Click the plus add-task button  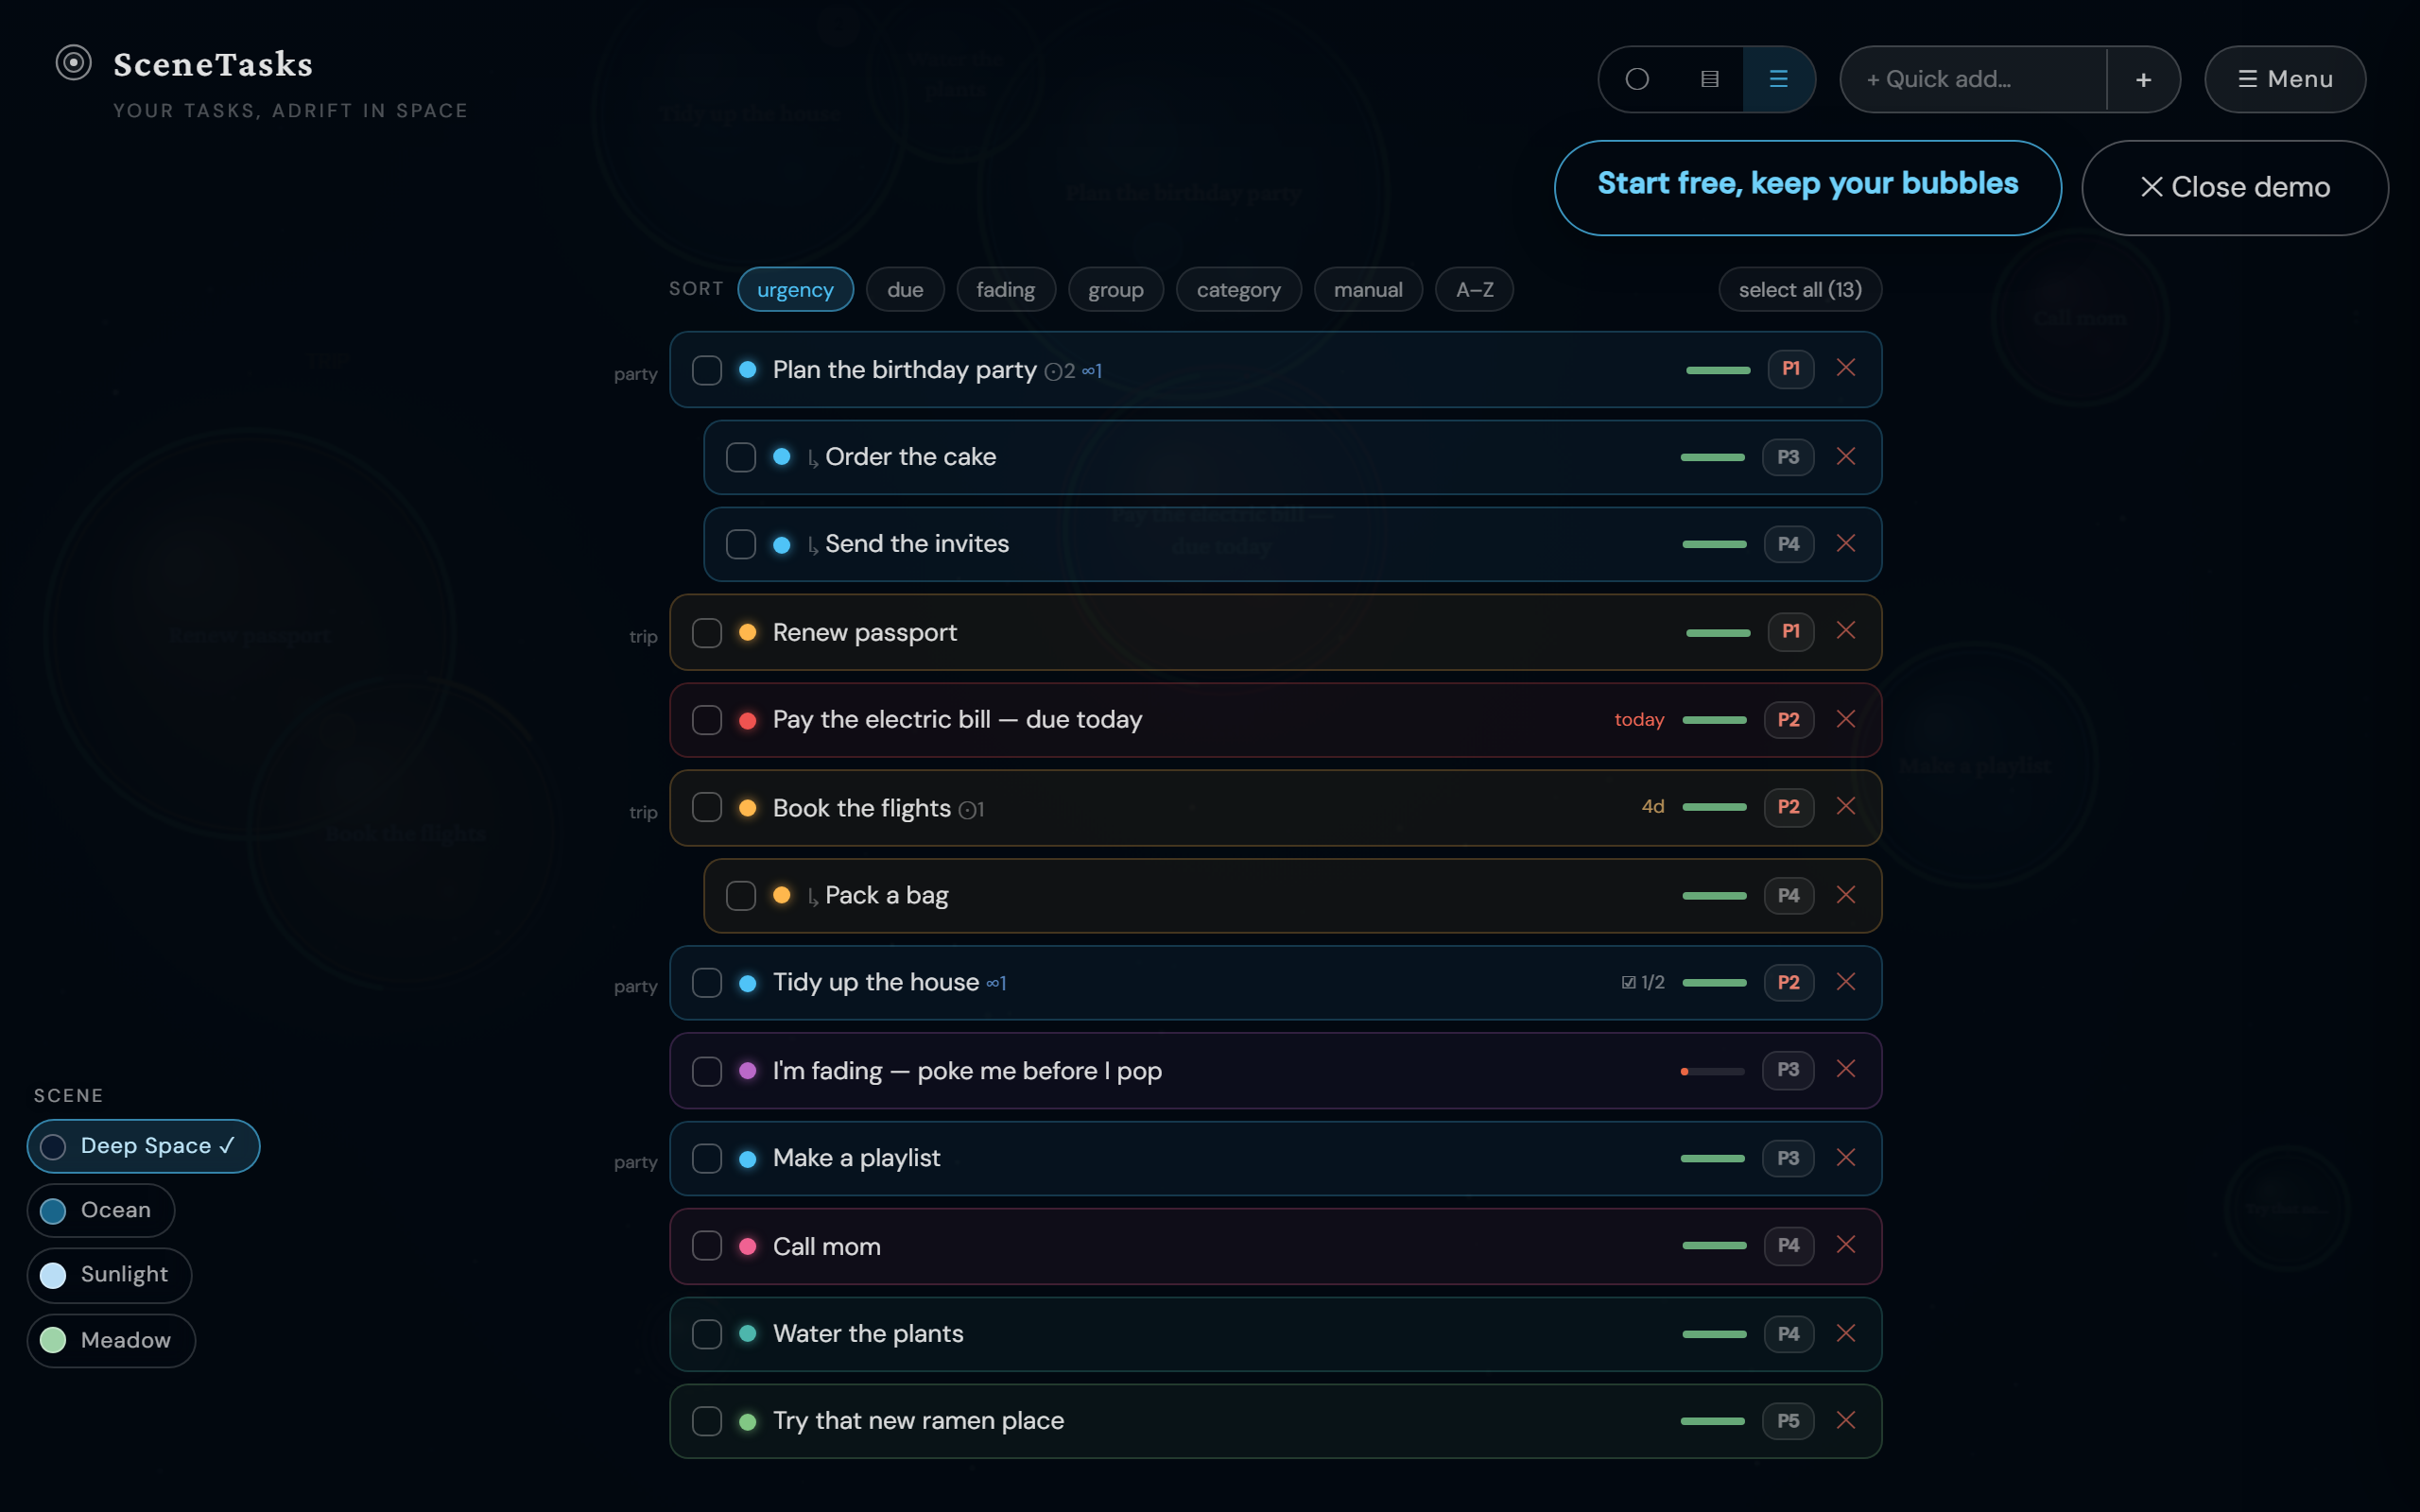click(2143, 79)
